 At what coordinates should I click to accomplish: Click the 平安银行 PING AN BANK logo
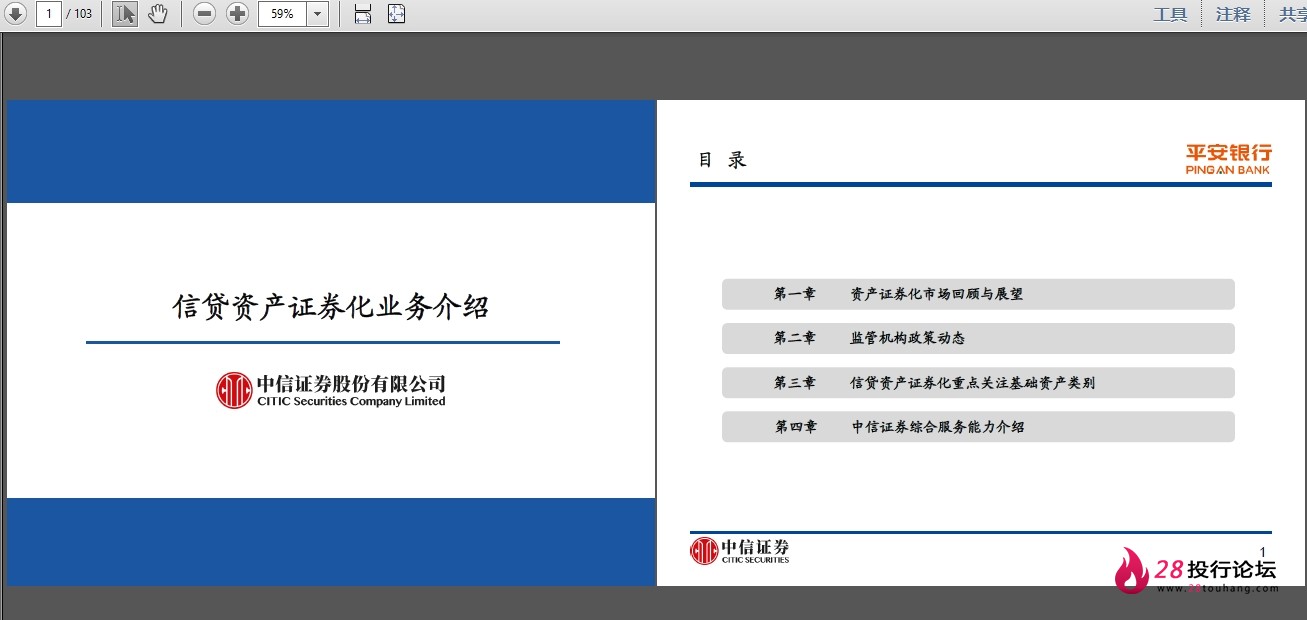1228,160
